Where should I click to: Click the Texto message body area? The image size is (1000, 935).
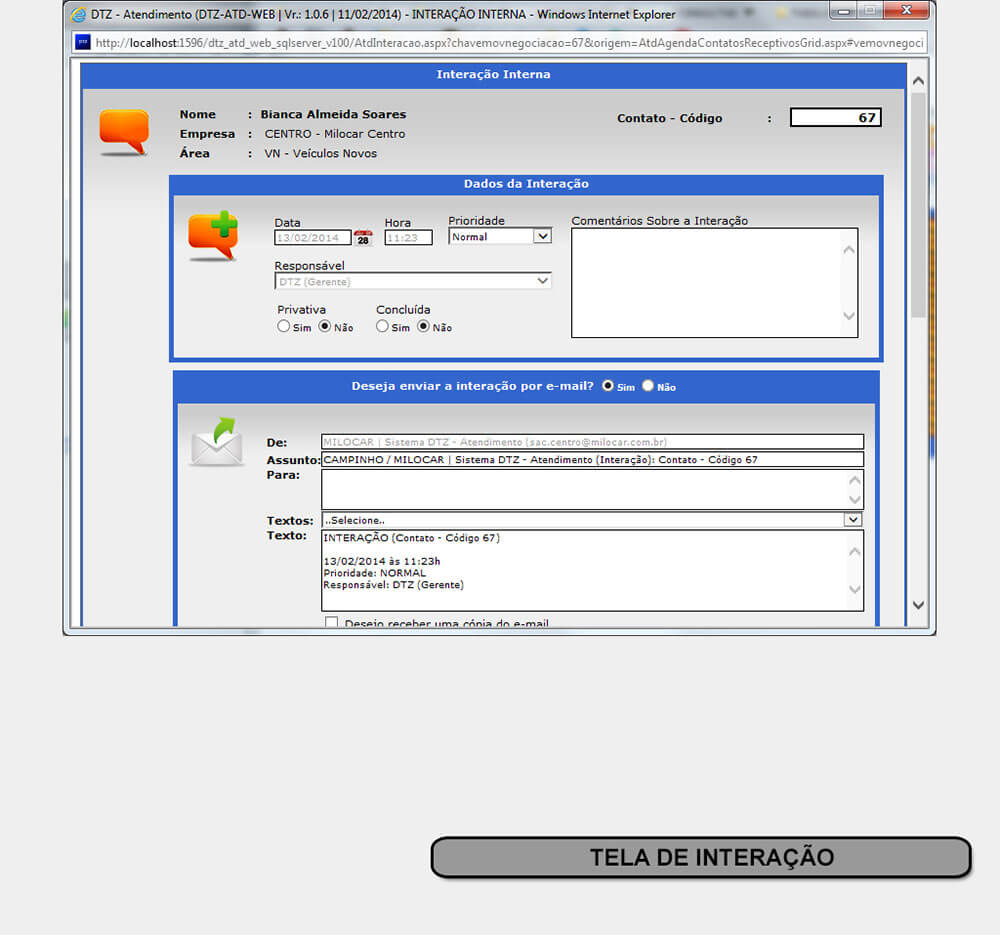584,570
